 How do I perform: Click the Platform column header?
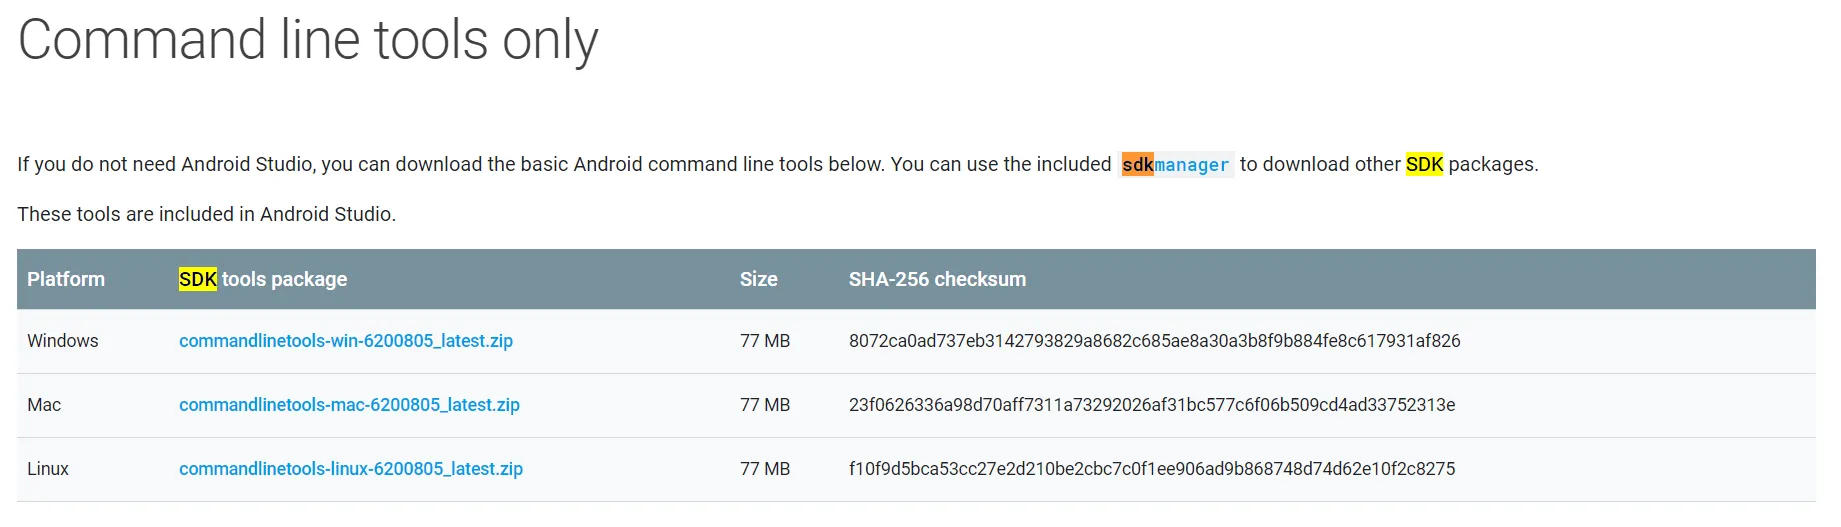[66, 279]
